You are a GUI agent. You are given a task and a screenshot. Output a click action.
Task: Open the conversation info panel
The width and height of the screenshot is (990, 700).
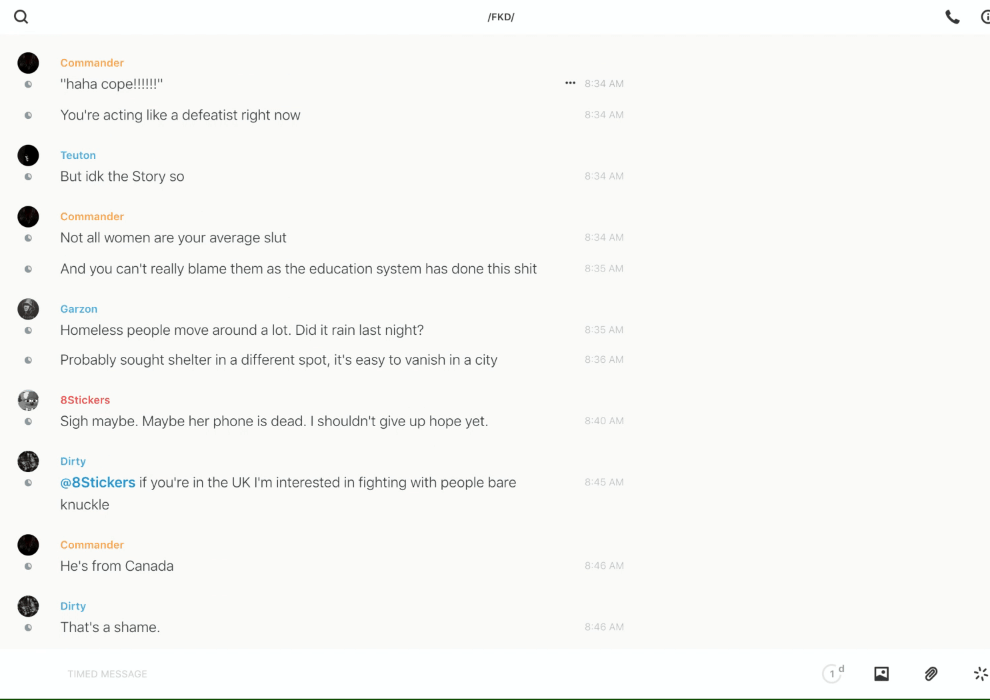tap(985, 17)
